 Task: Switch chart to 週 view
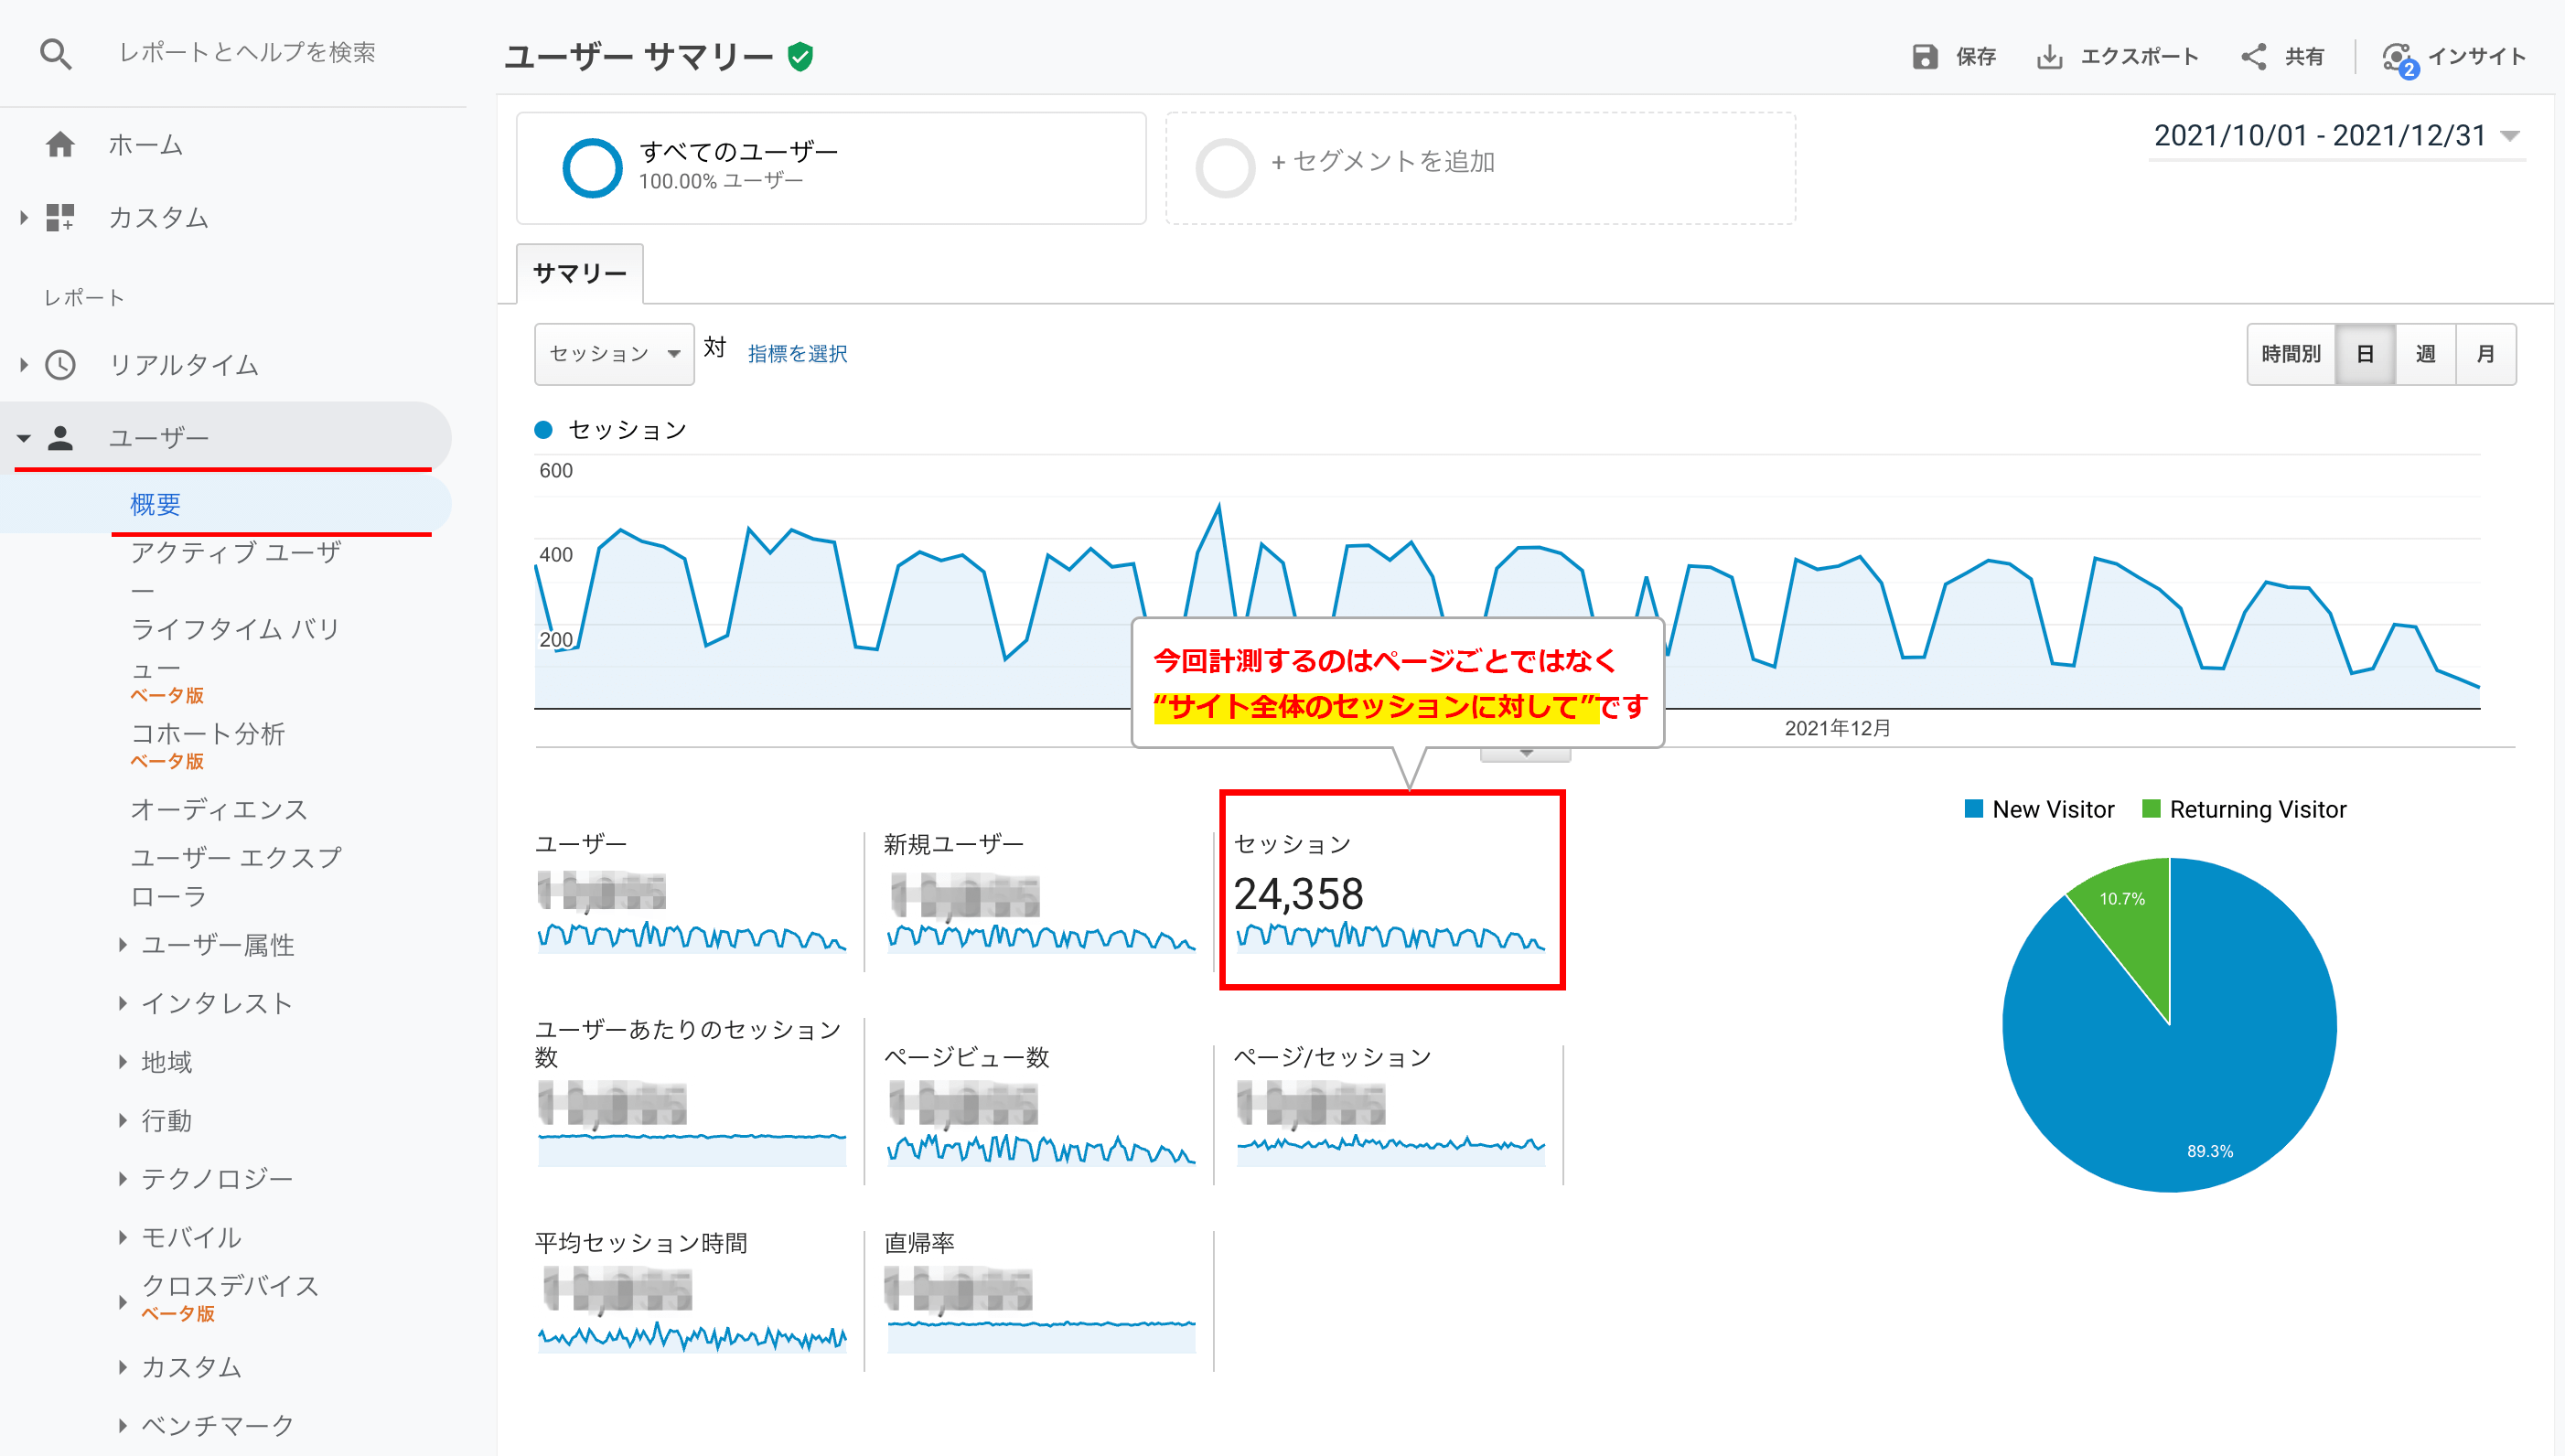(x=2425, y=354)
